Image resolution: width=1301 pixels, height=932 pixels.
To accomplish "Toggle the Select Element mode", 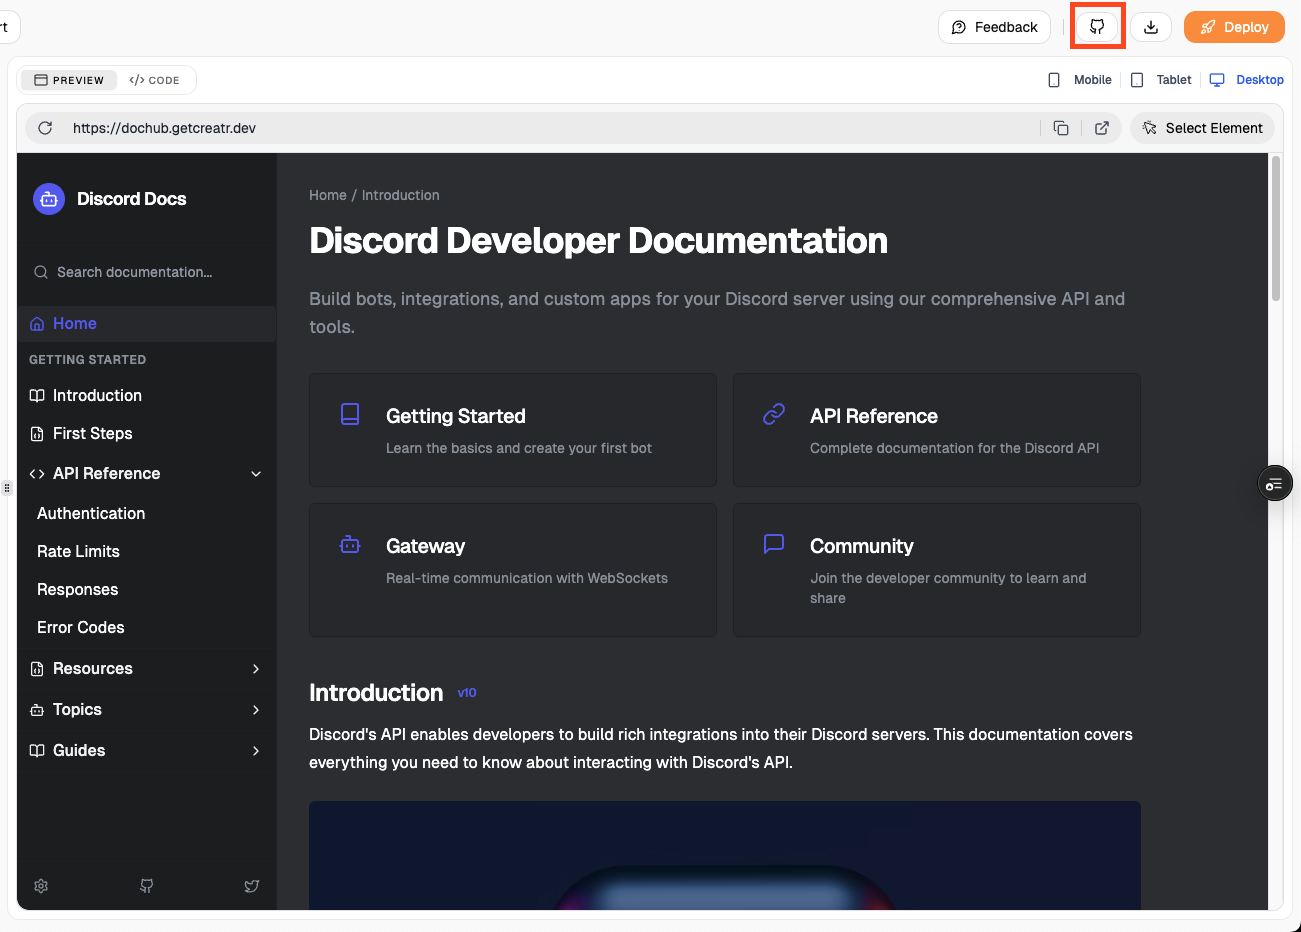I will pos(1203,128).
